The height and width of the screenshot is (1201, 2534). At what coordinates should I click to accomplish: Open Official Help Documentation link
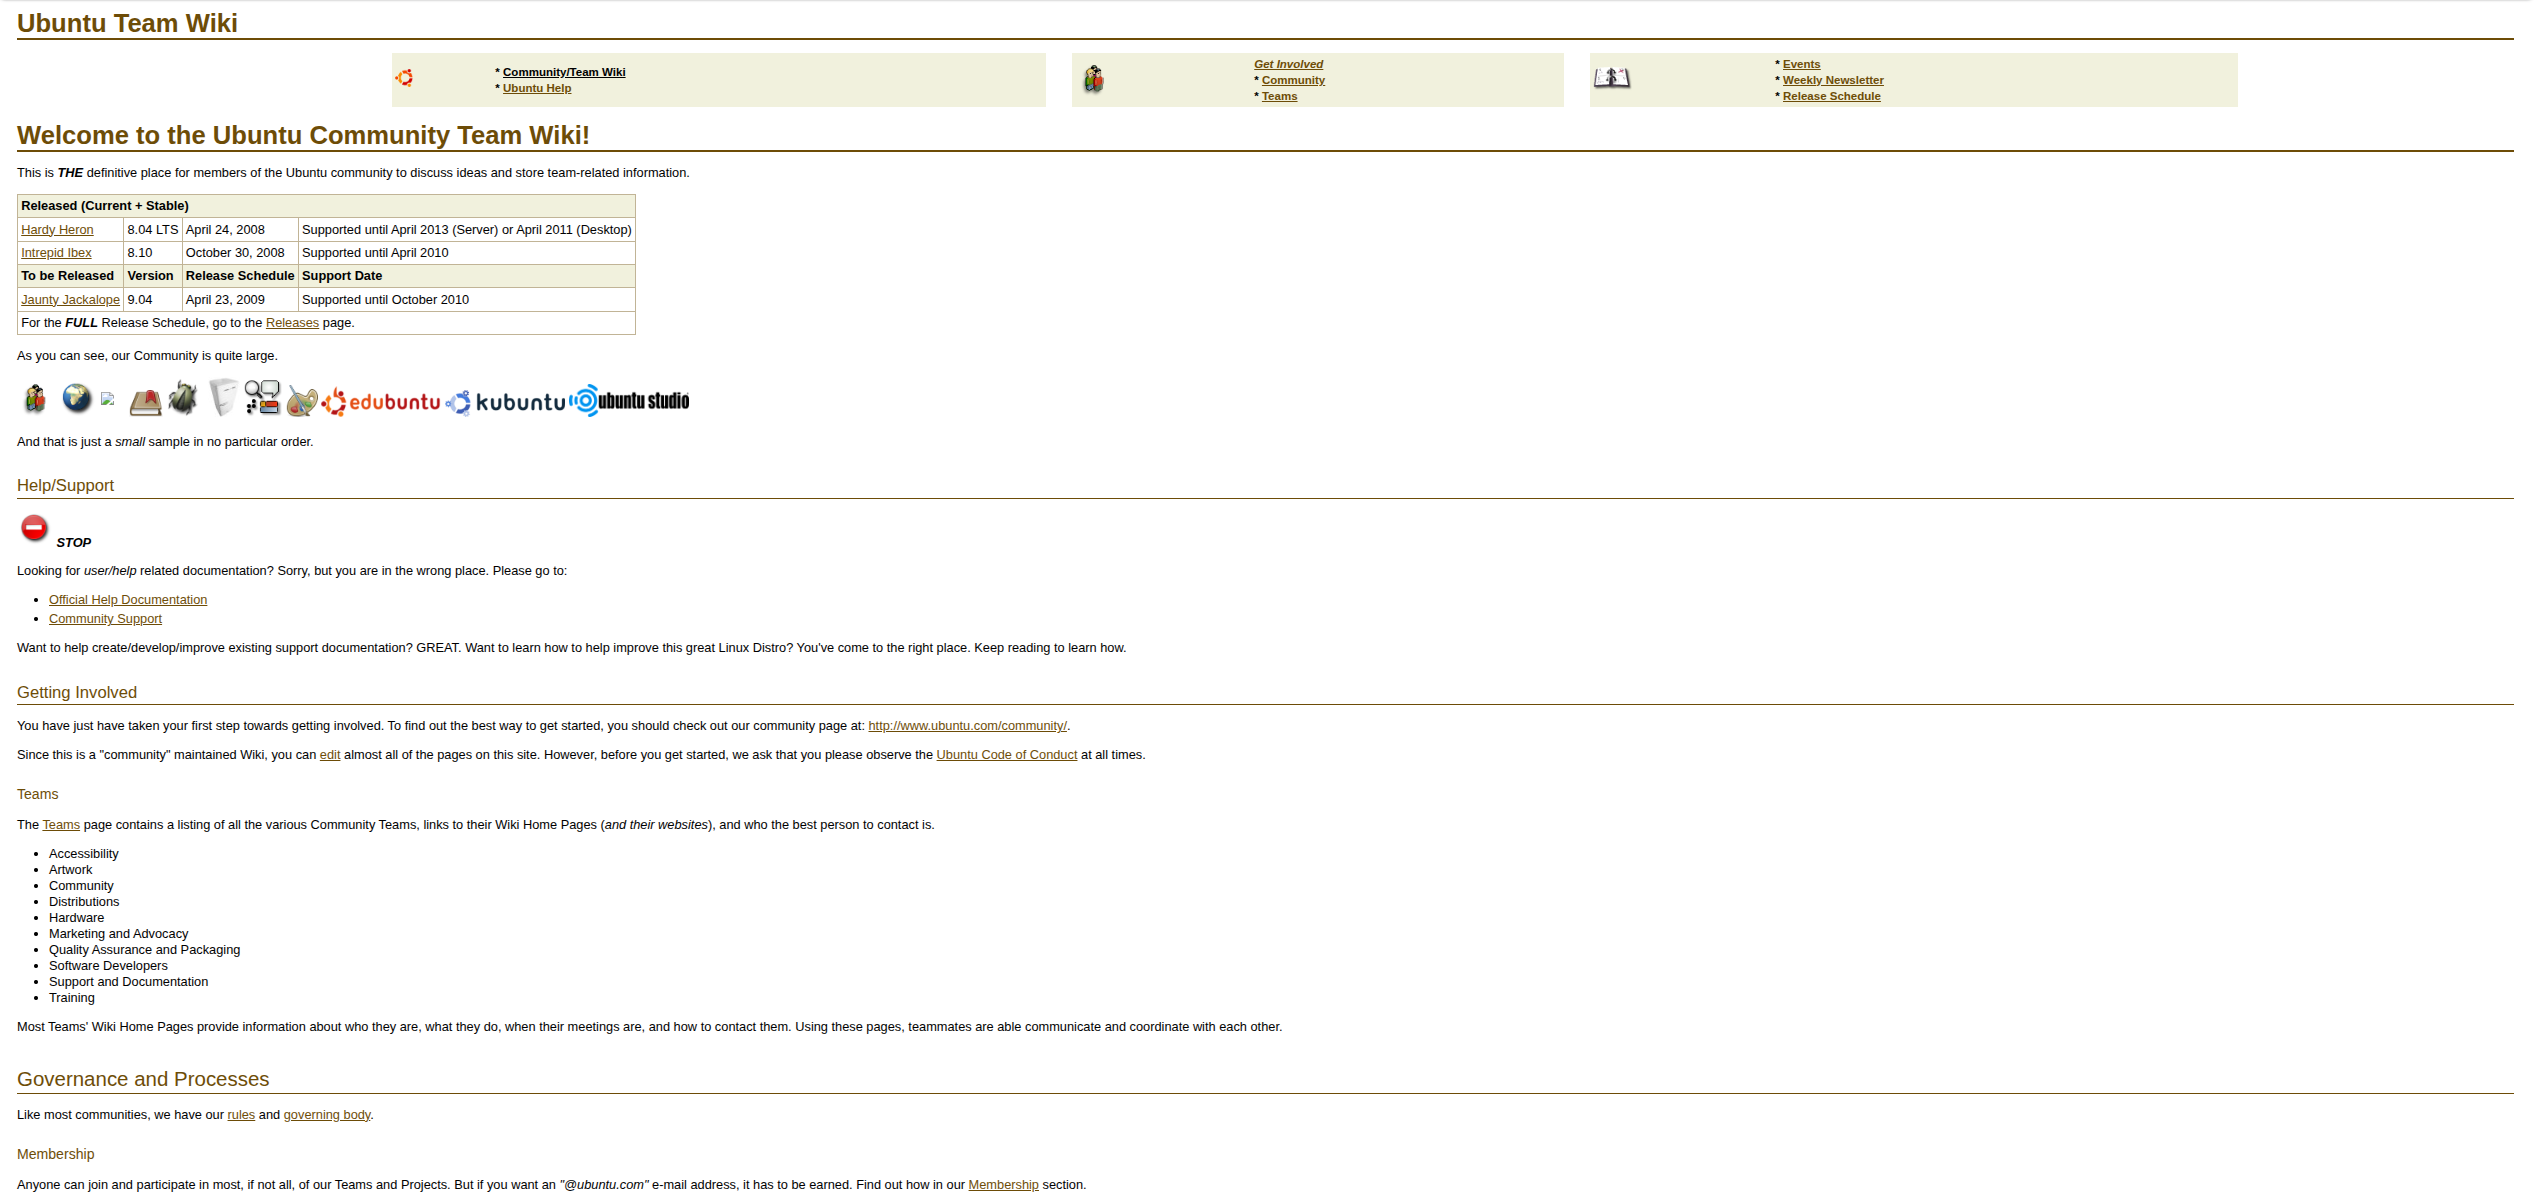click(x=128, y=600)
